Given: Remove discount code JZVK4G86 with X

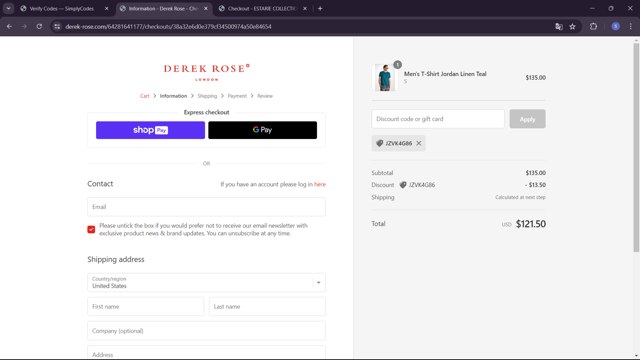Looking at the screenshot, I should [x=419, y=143].
